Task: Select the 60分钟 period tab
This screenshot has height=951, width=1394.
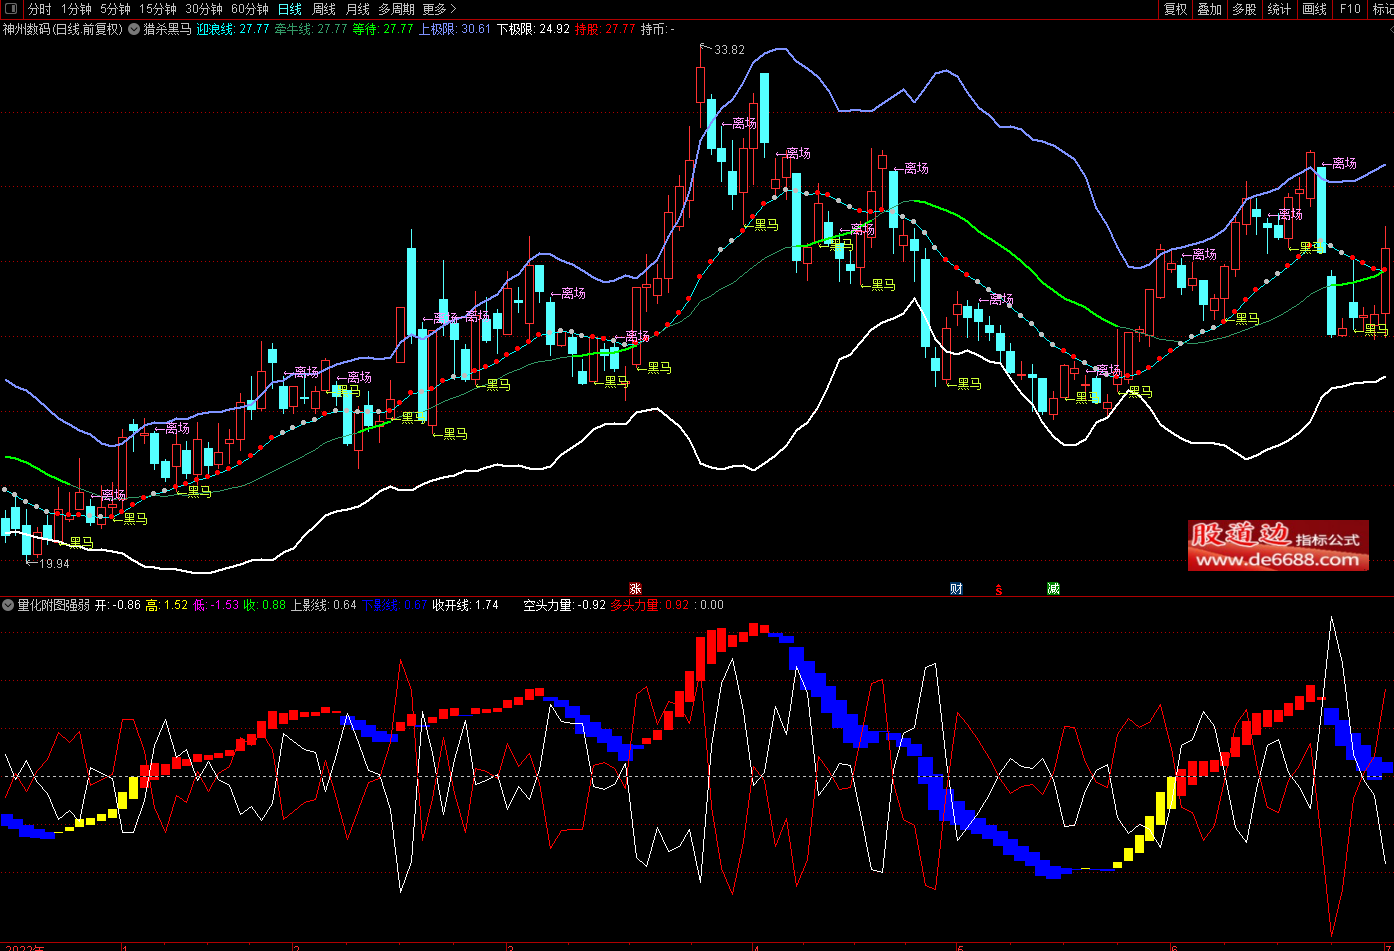Action: 250,9
